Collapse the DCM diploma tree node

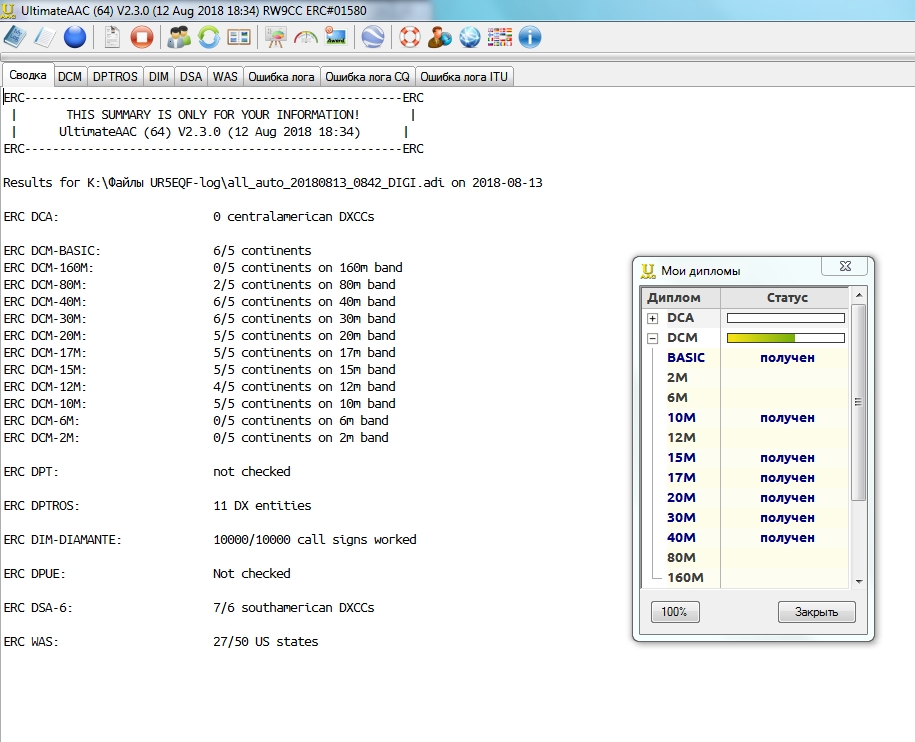[652, 338]
